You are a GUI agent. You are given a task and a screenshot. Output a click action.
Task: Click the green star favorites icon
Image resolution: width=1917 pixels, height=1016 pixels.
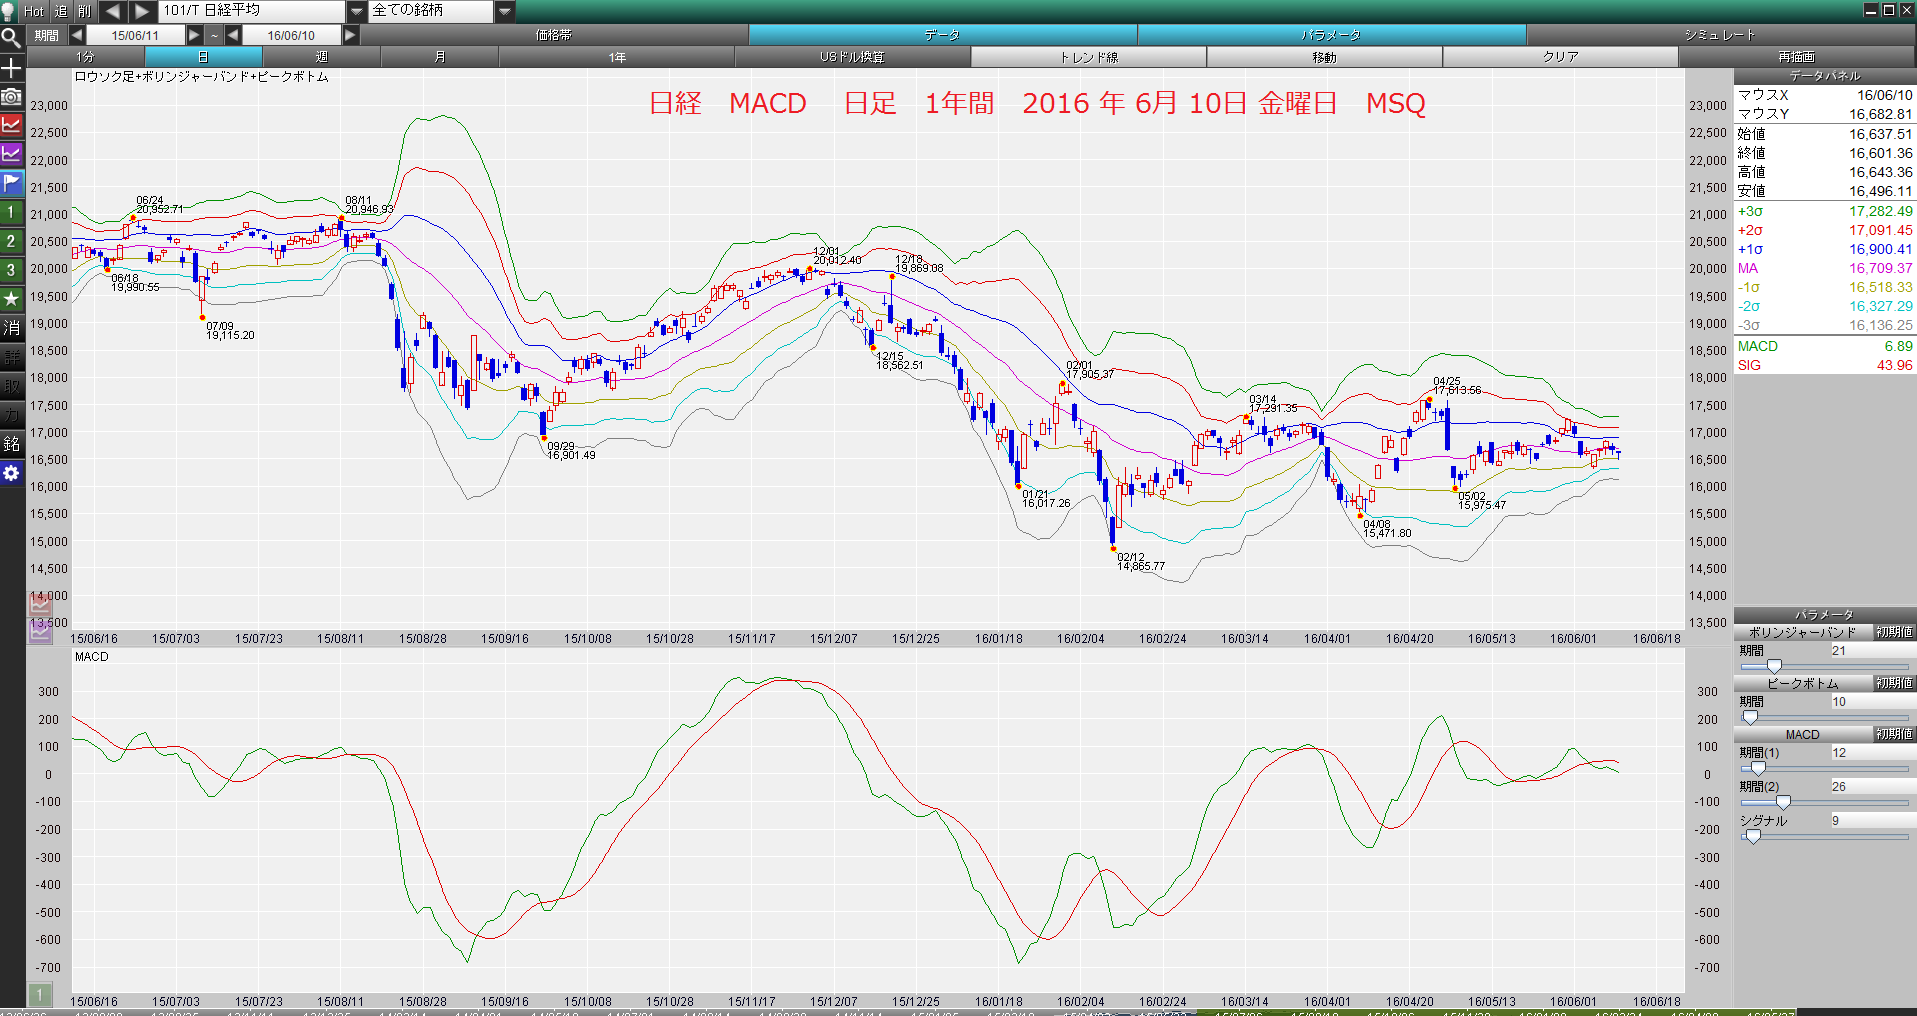[x=11, y=299]
